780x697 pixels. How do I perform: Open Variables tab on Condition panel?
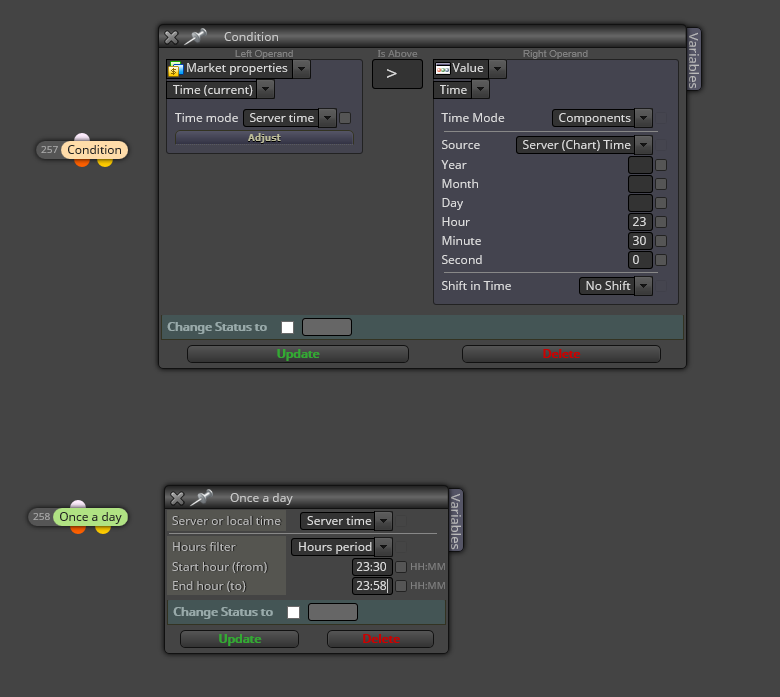pyautogui.click(x=693, y=60)
